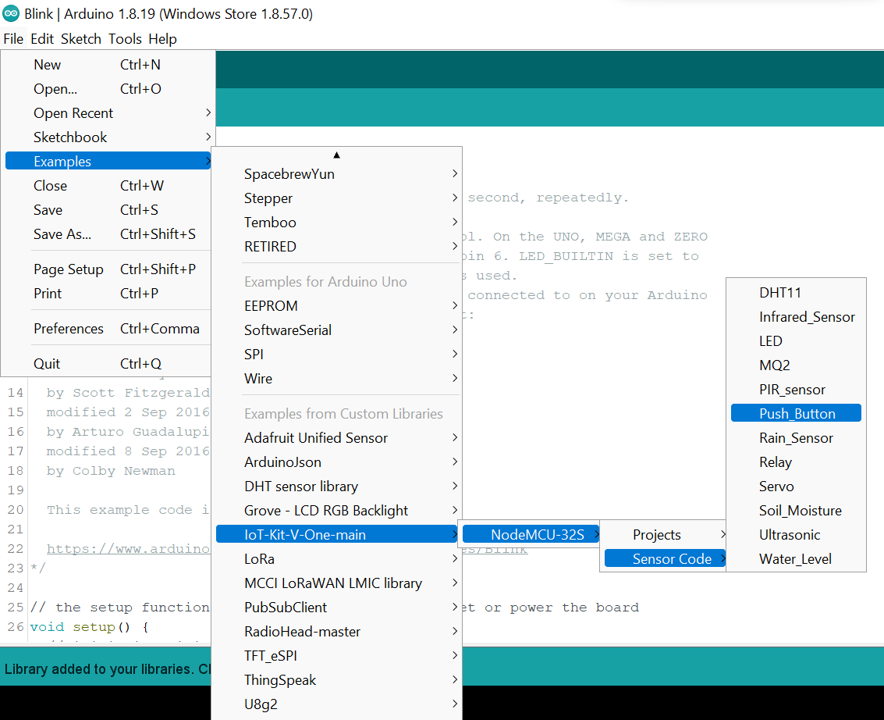884x720 pixels.
Task: Click the arduino.cc link in code comment
Action: tap(128, 549)
